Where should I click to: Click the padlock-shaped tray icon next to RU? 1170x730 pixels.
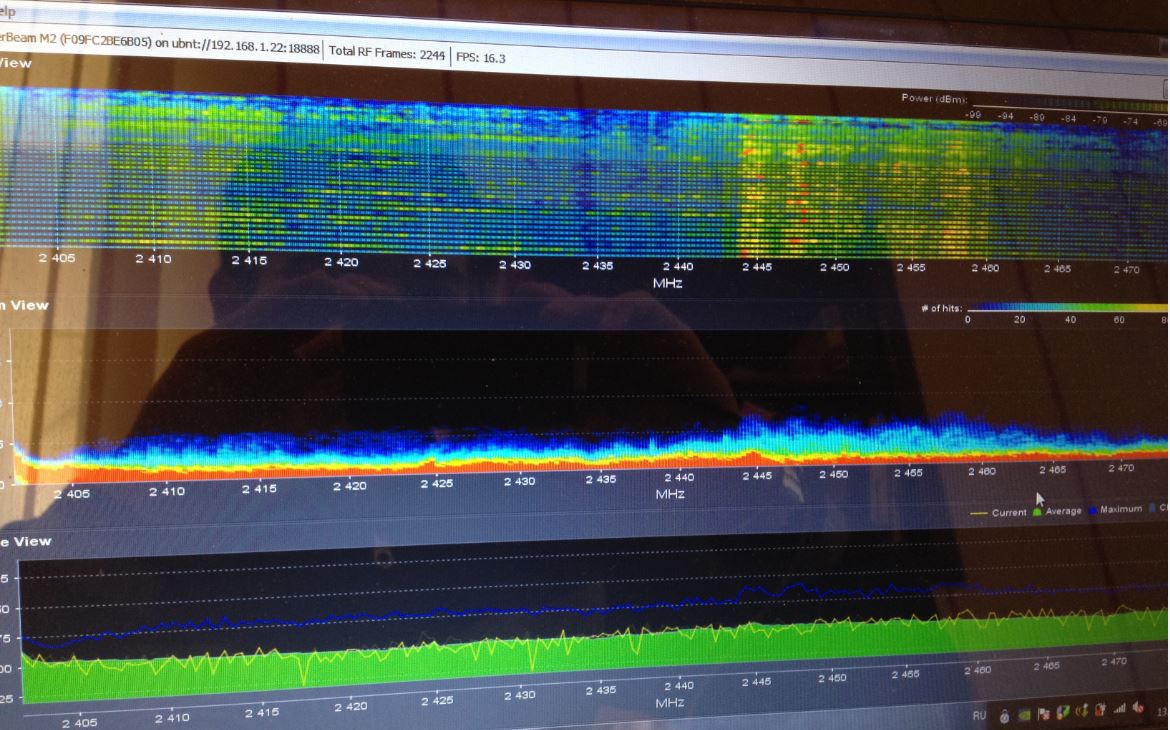(1005, 717)
